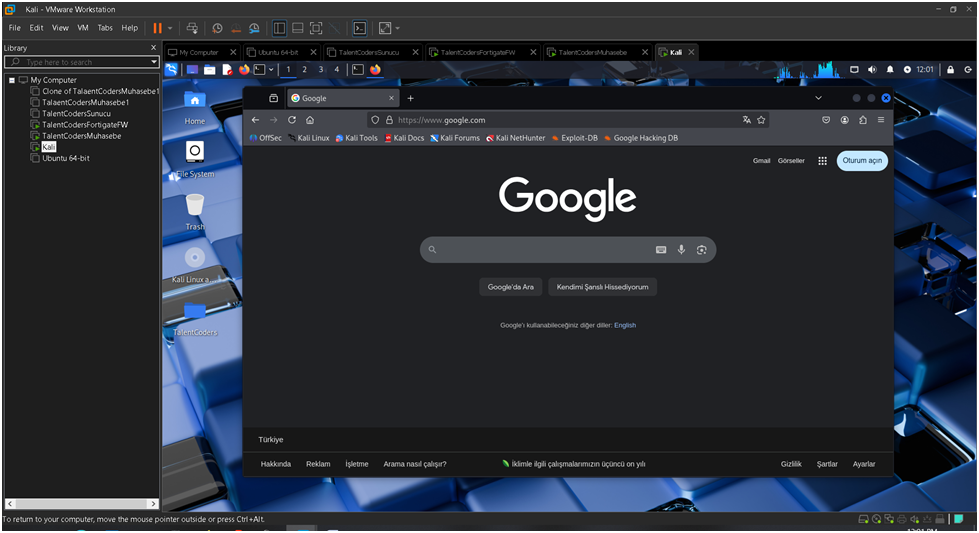Viewport: 979px width, 533px height.
Task: Click the Kali panel file manager icon
Action: [x=210, y=70]
